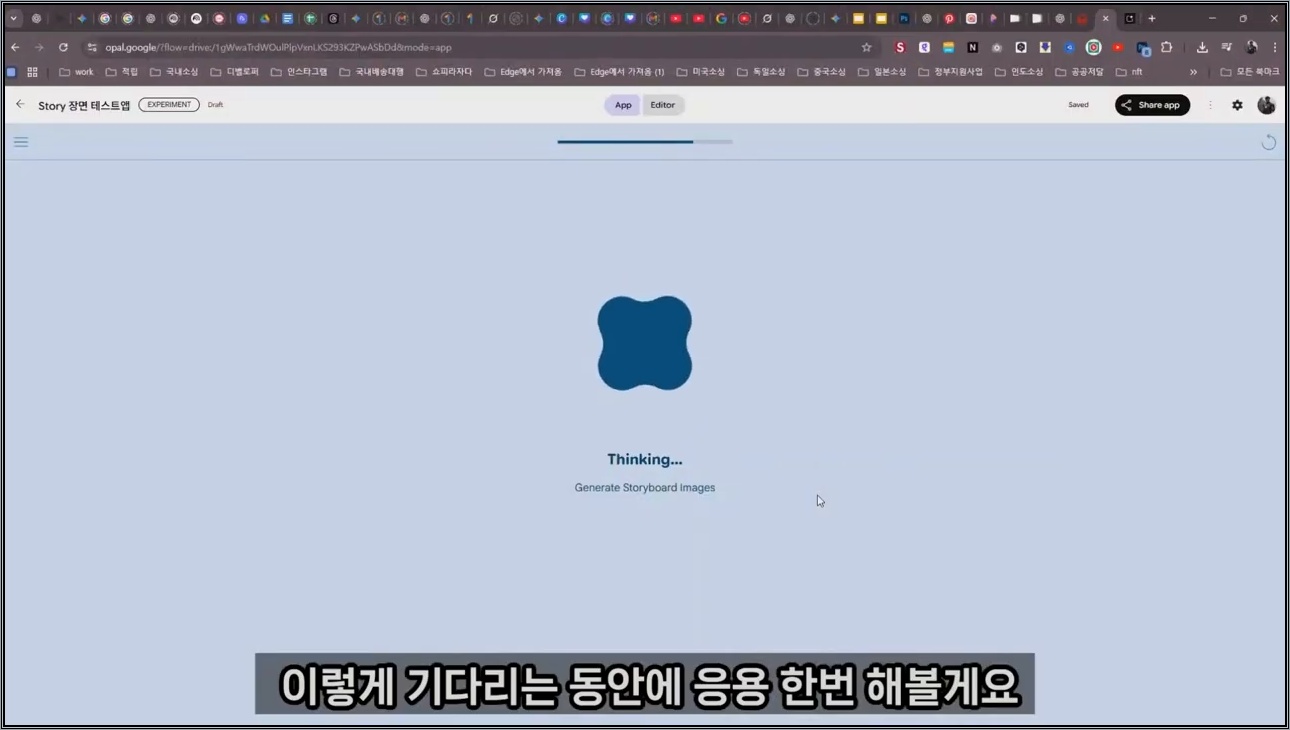Open the 디벨로퍼 bookmarks folder
The image size is (1290, 730).
click(x=235, y=72)
